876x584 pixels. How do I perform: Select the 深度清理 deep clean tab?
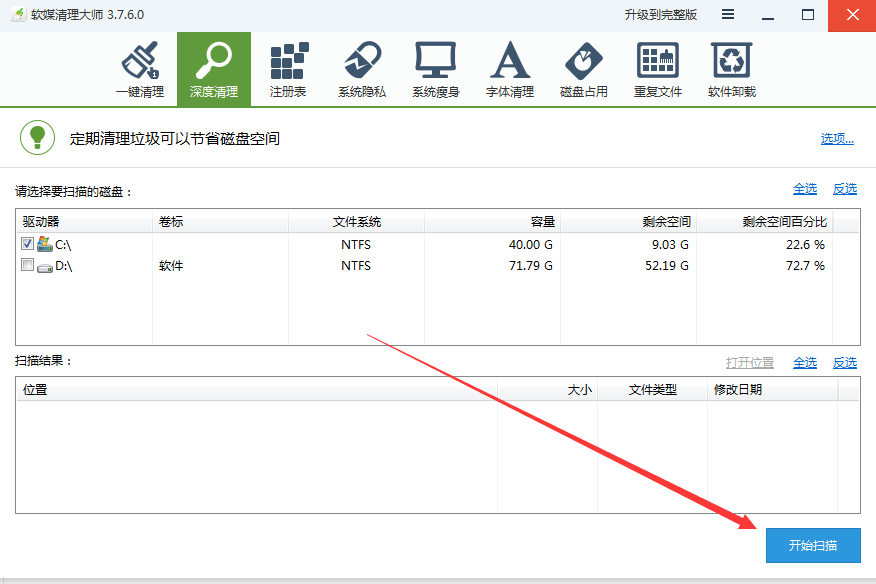[214, 69]
